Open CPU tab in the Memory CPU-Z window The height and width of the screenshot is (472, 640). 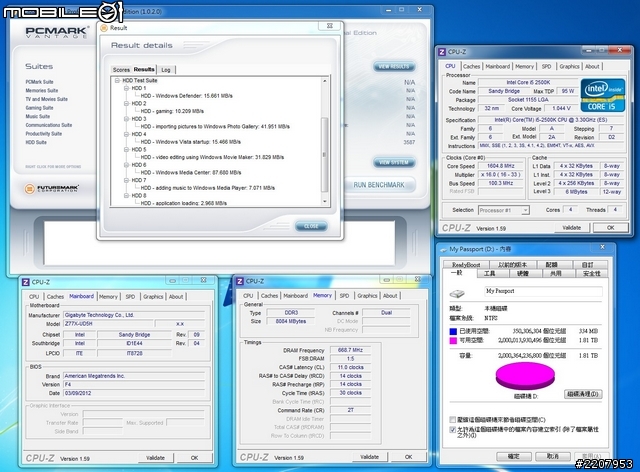coord(248,296)
